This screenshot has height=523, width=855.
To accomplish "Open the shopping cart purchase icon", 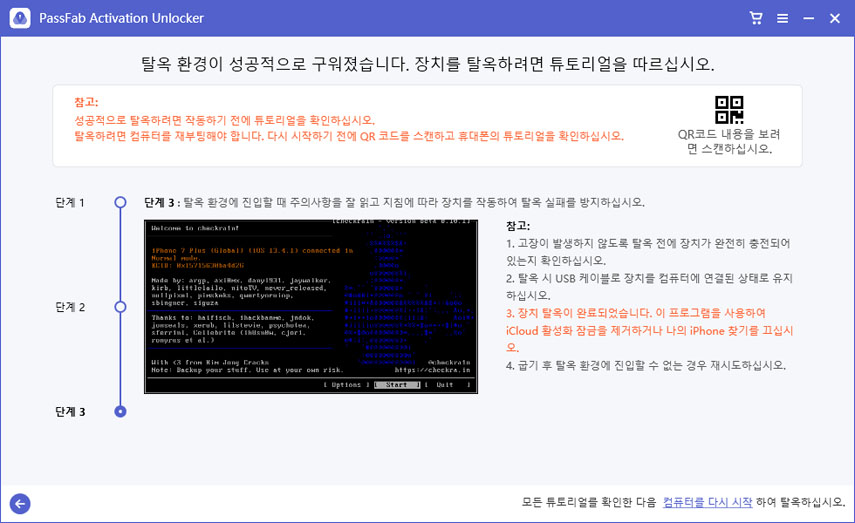I will (757, 18).
